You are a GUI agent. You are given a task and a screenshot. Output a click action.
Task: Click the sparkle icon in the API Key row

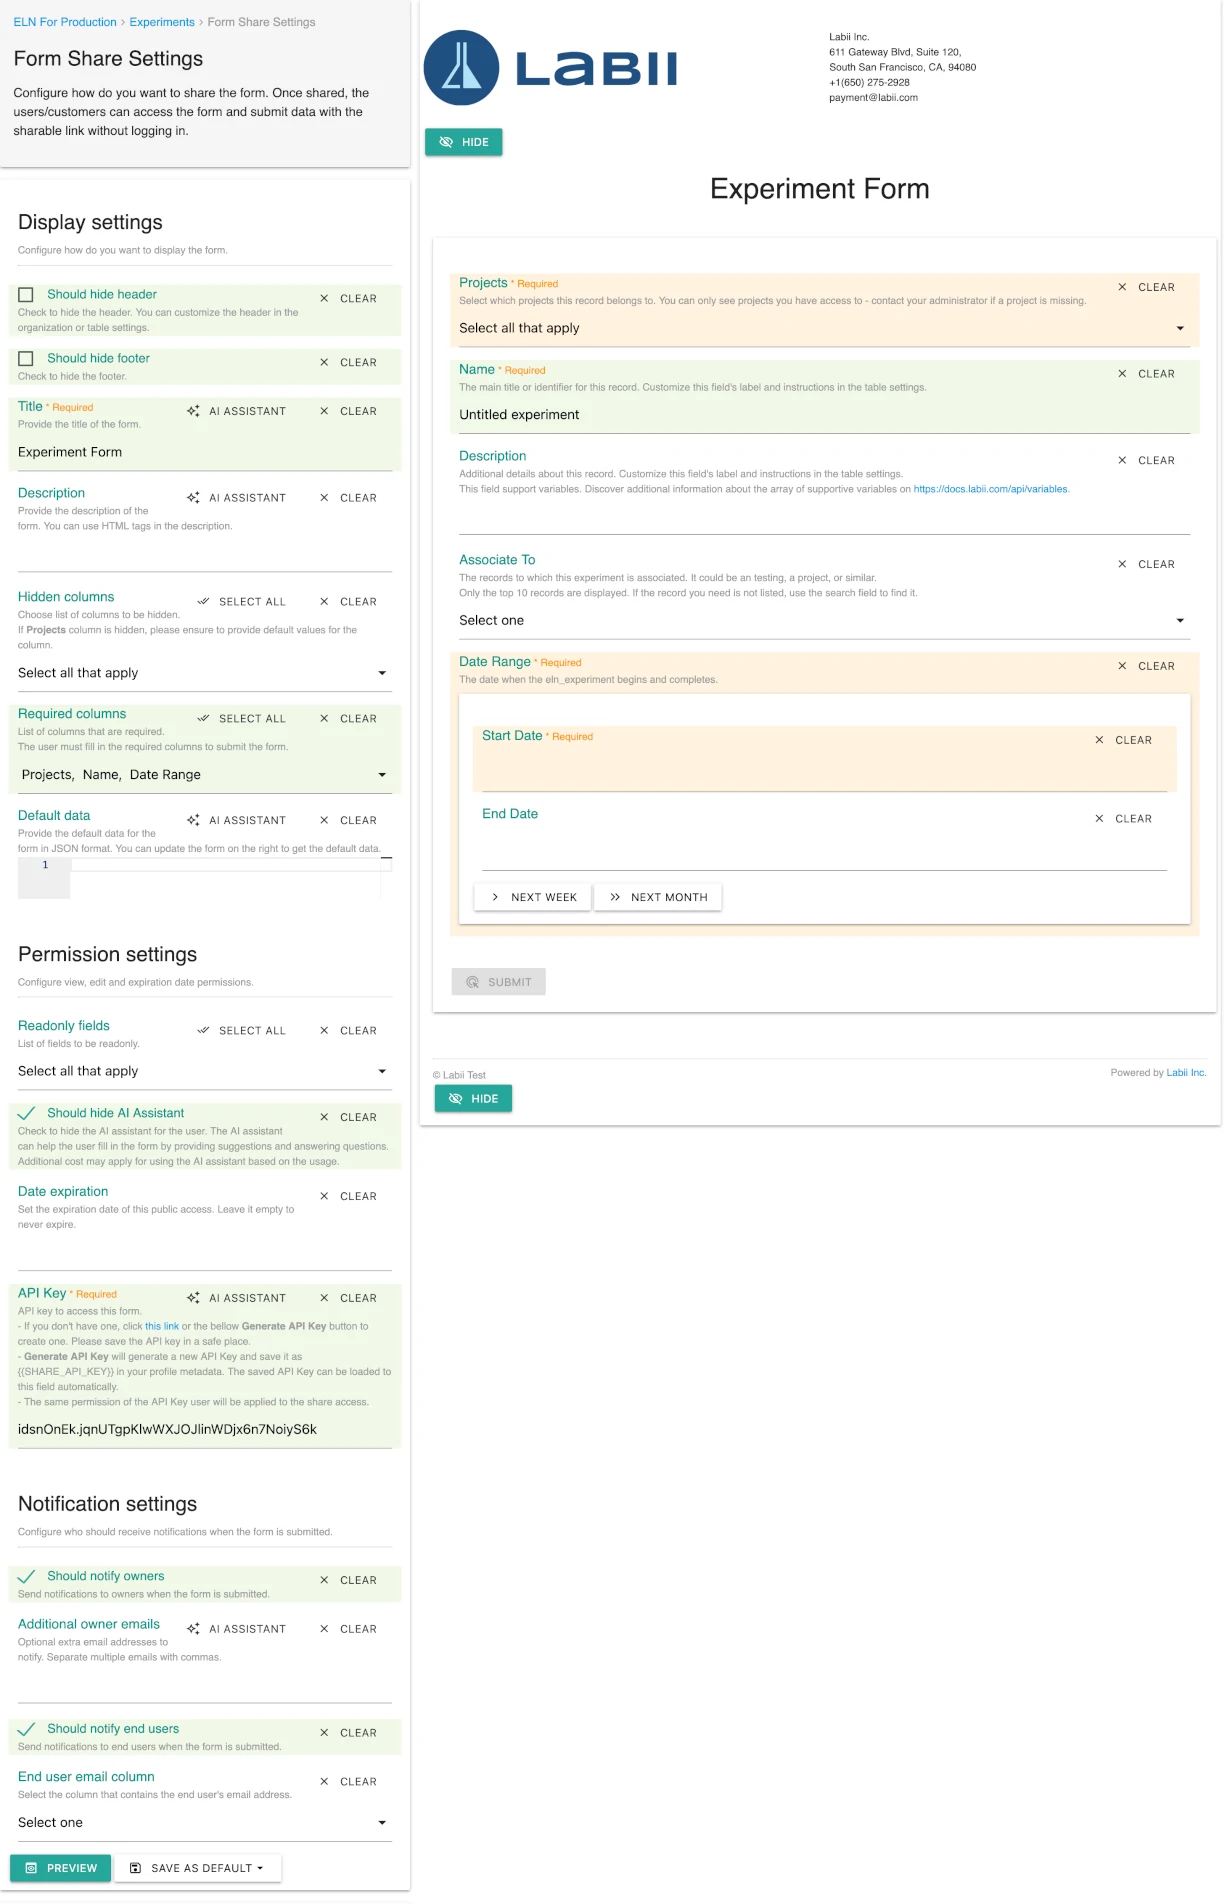click(193, 1298)
